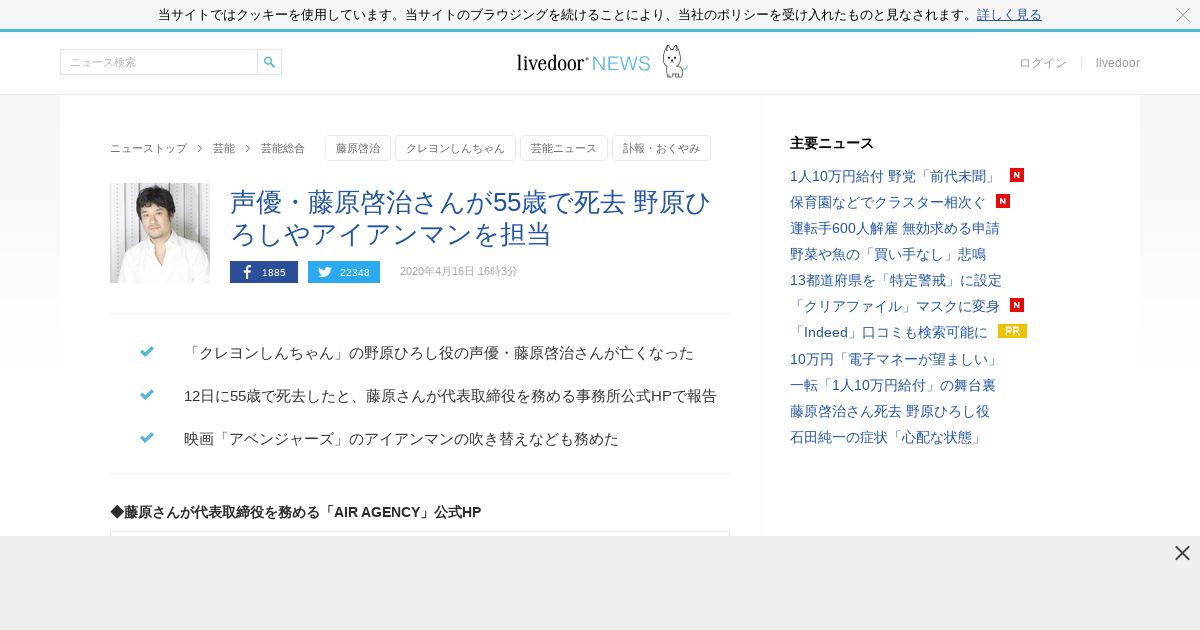Open headline 石田純一の症状「心配な状態」
Viewport: 1200px width, 630px height.
coord(888,437)
